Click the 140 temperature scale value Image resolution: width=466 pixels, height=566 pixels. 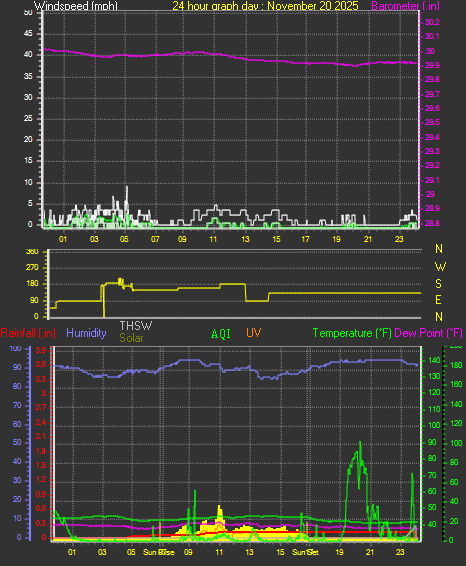tap(434, 360)
